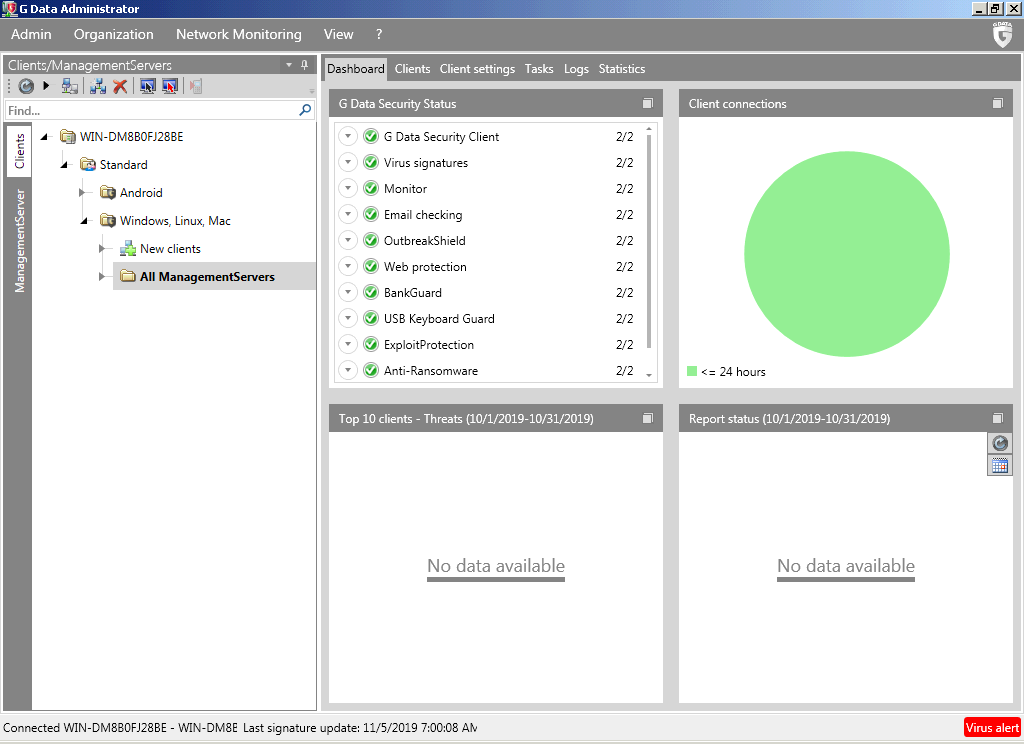
Task: Open the calendar icon in Report status
Action: click(999, 465)
